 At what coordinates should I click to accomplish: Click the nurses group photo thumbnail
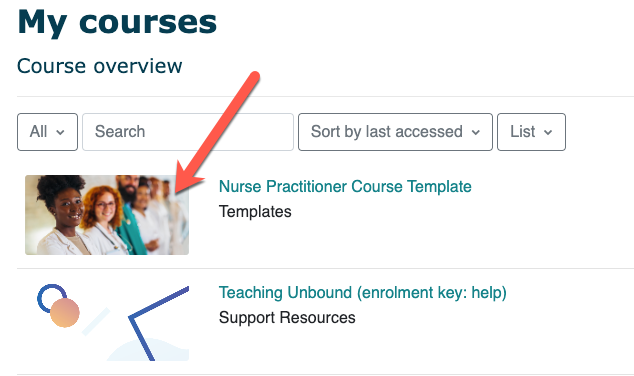pyautogui.click(x=107, y=215)
